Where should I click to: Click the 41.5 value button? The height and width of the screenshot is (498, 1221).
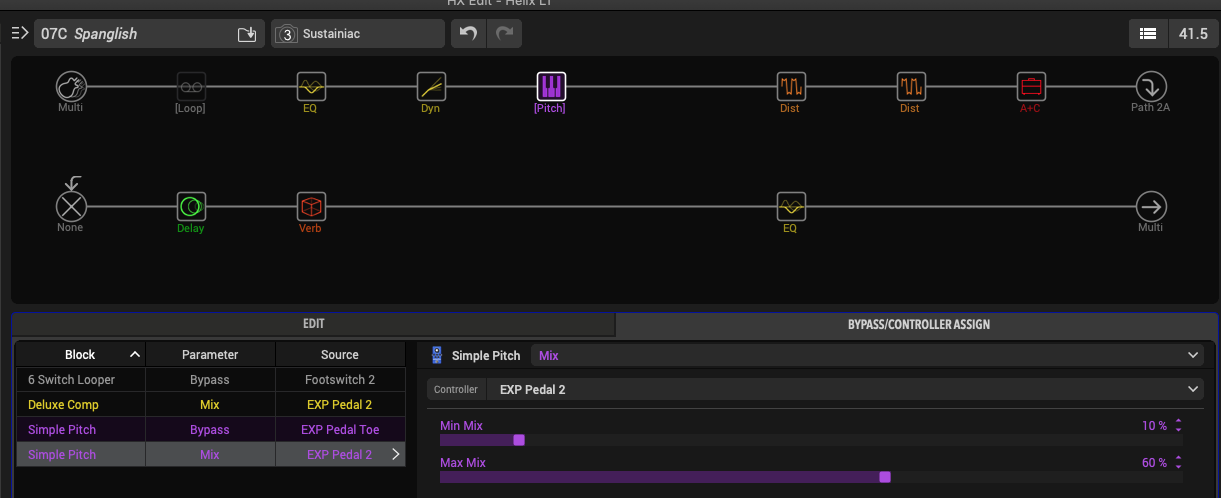pos(1193,33)
